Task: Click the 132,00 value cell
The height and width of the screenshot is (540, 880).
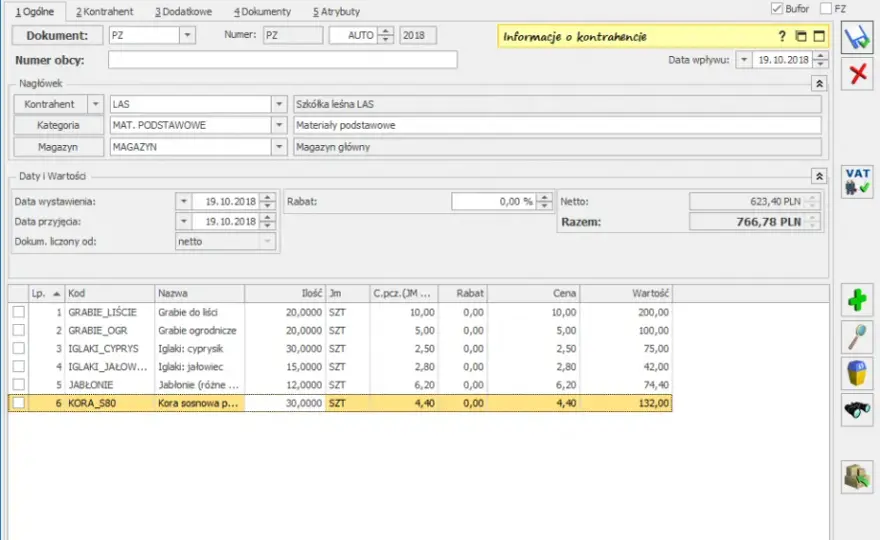Action: (x=626, y=403)
